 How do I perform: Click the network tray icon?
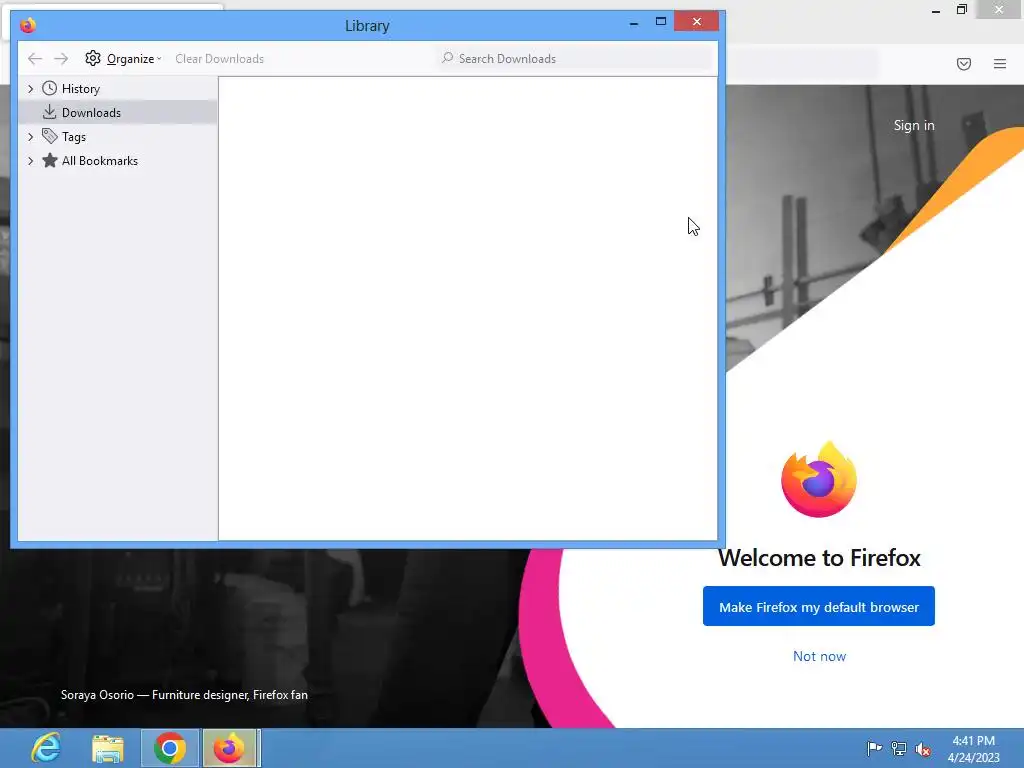pos(899,748)
